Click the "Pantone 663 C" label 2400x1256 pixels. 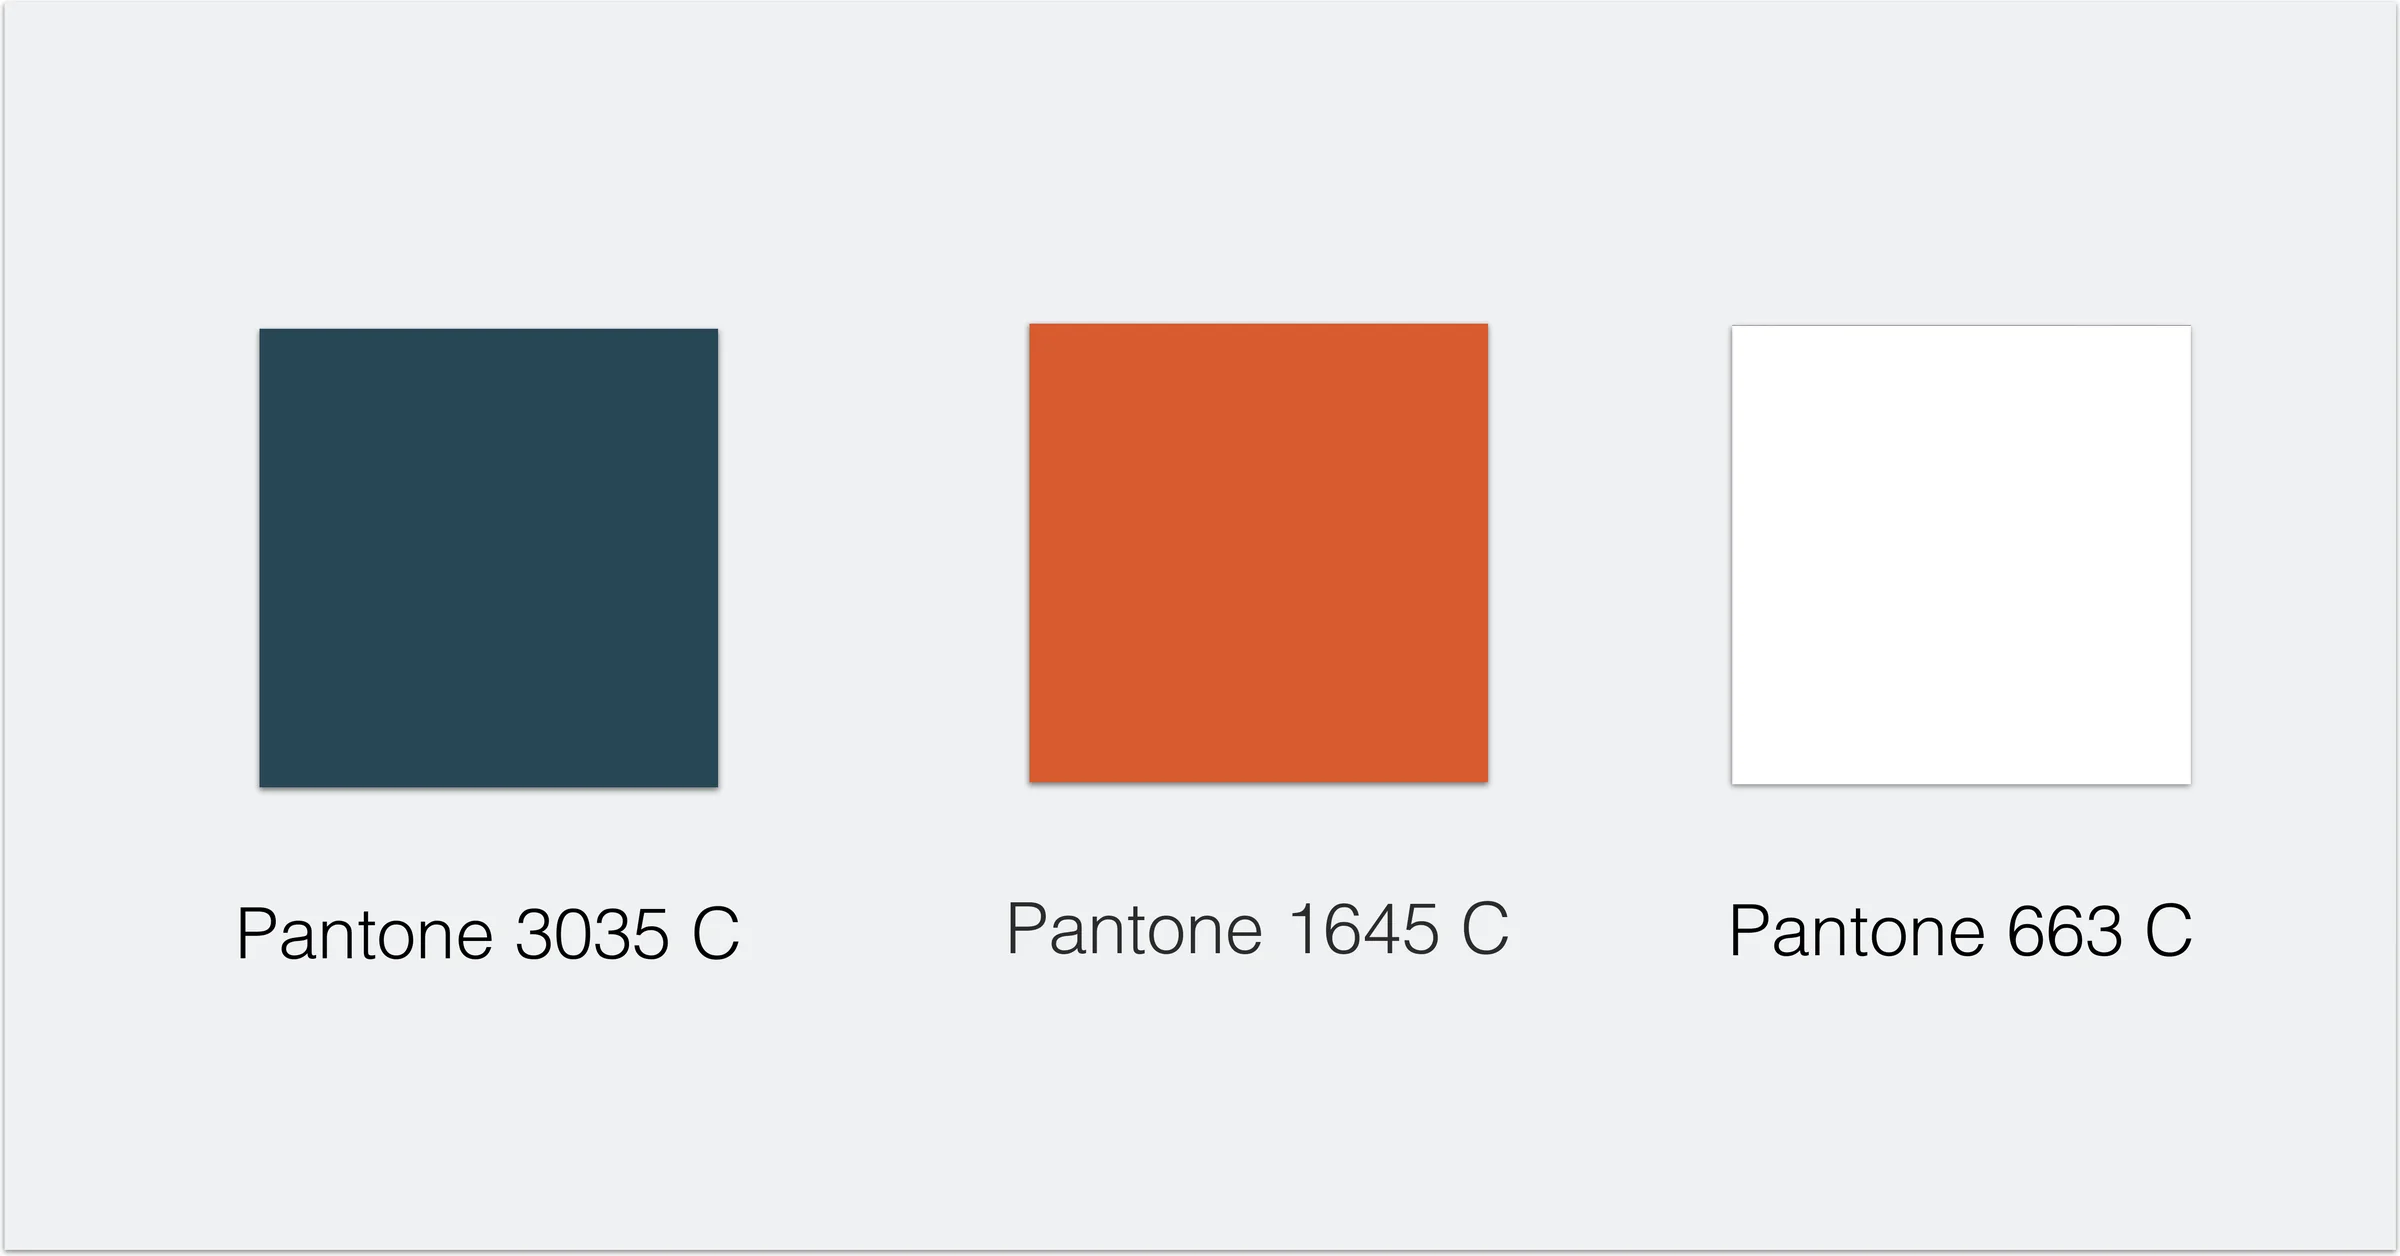[1960, 931]
